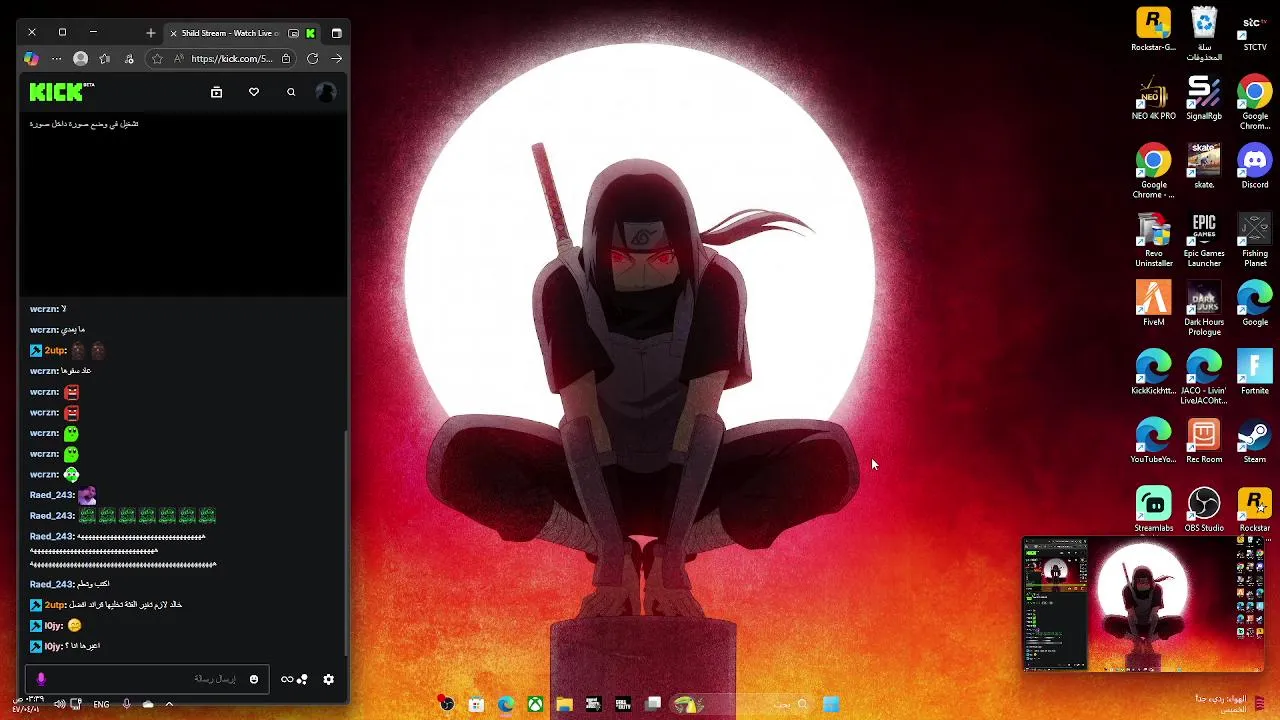
Task: Click the Edge Copilot icon
Action: 31,59
